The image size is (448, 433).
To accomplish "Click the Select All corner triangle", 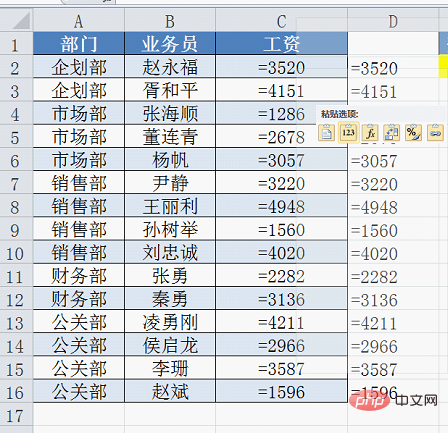I will [x=16, y=20].
